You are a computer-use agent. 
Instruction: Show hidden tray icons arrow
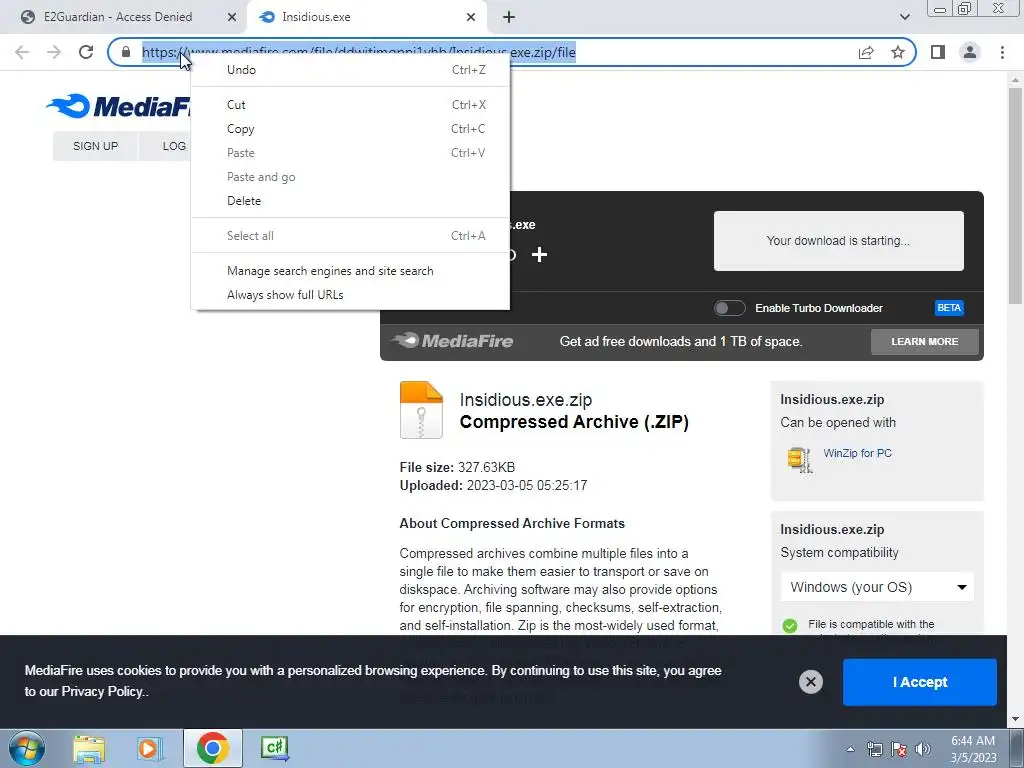click(850, 749)
